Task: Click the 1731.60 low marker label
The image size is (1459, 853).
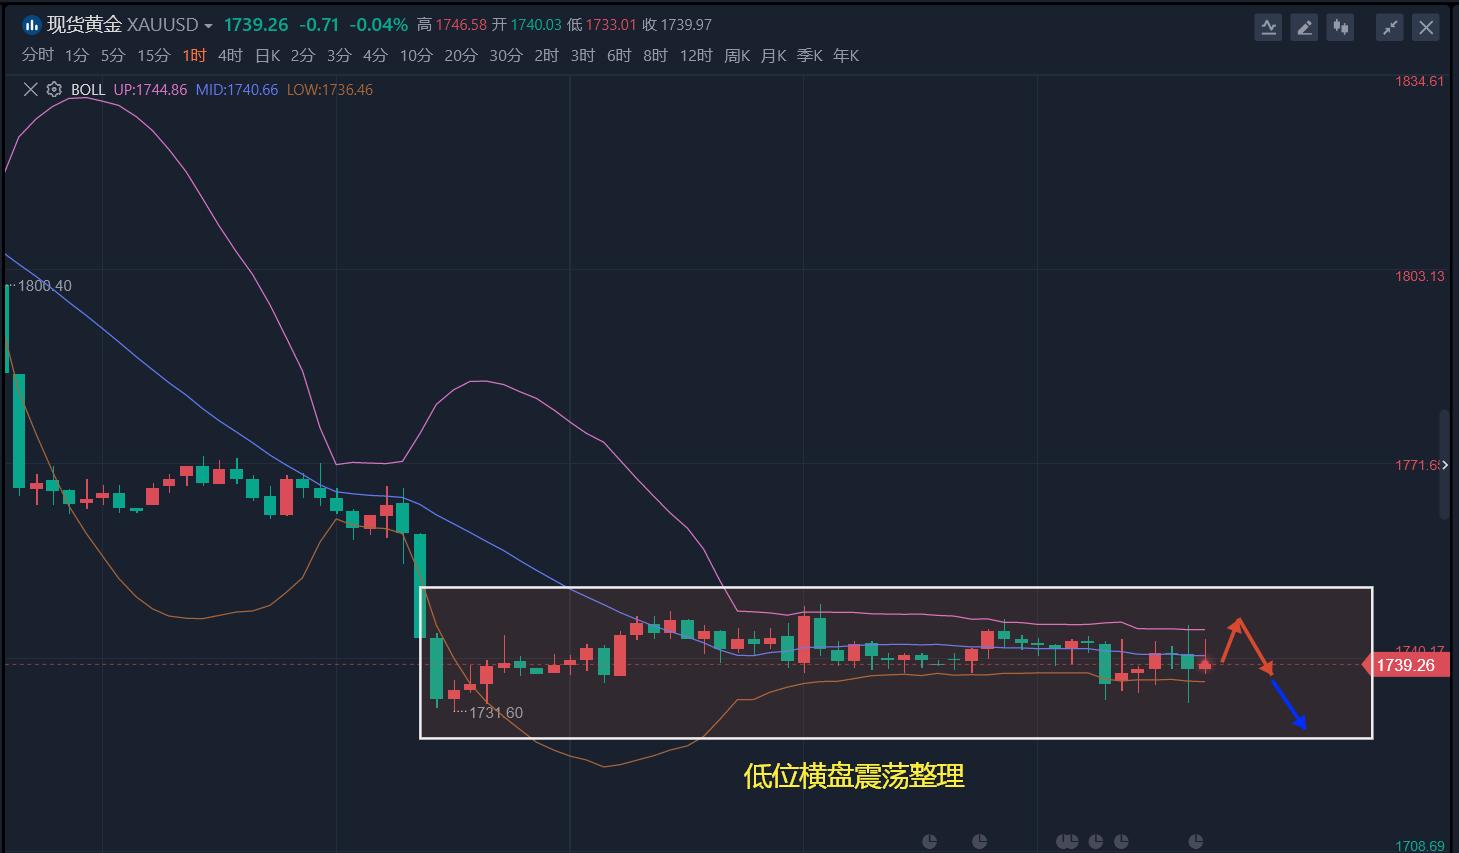Action: [496, 713]
